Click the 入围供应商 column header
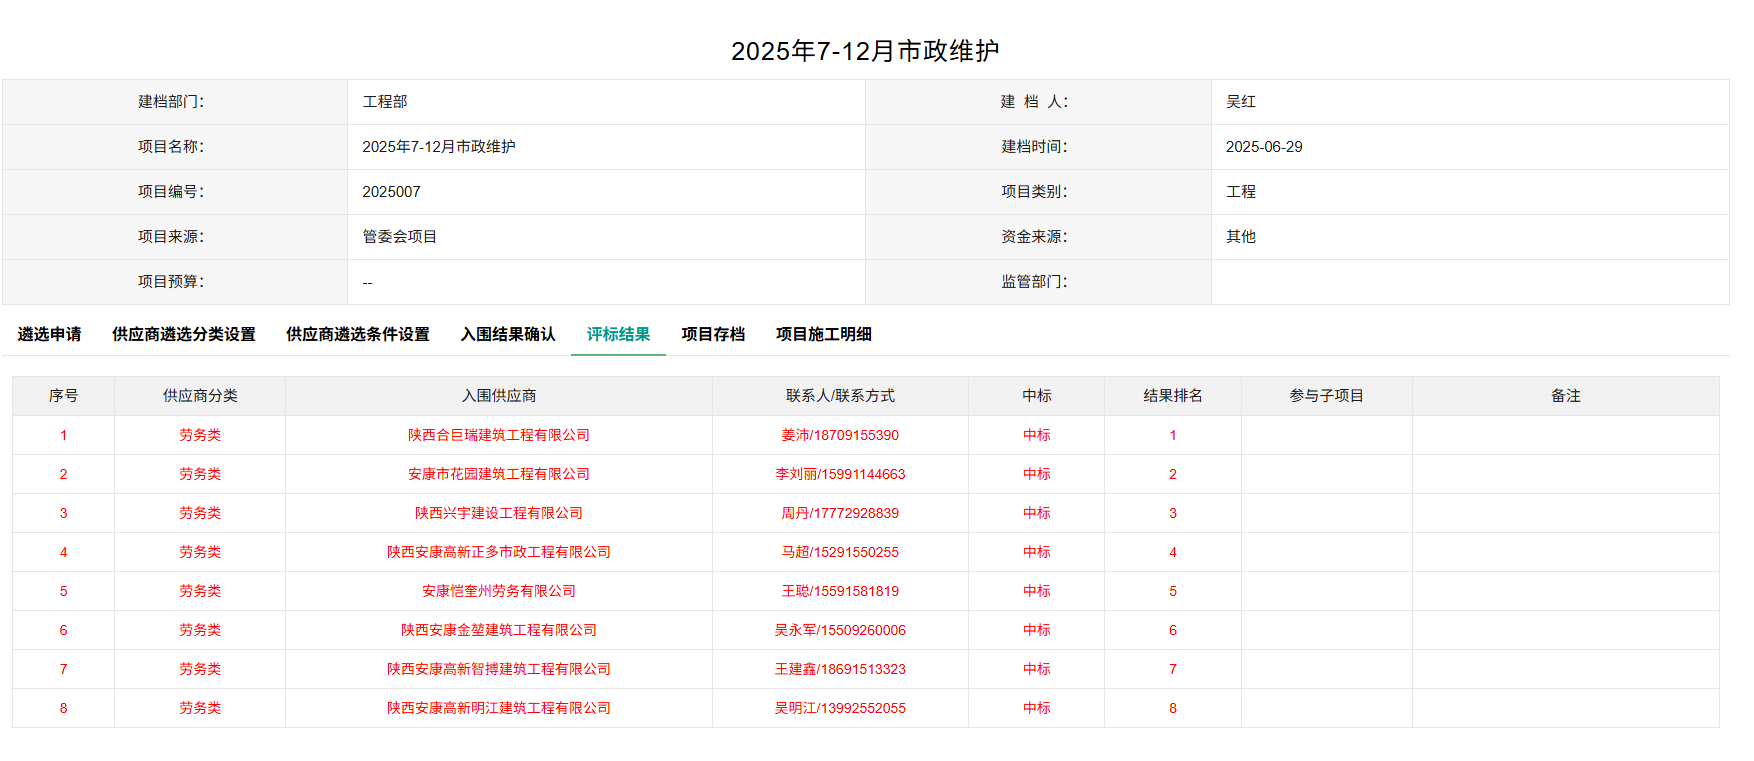This screenshot has width=1754, height=761. pyautogui.click(x=498, y=396)
